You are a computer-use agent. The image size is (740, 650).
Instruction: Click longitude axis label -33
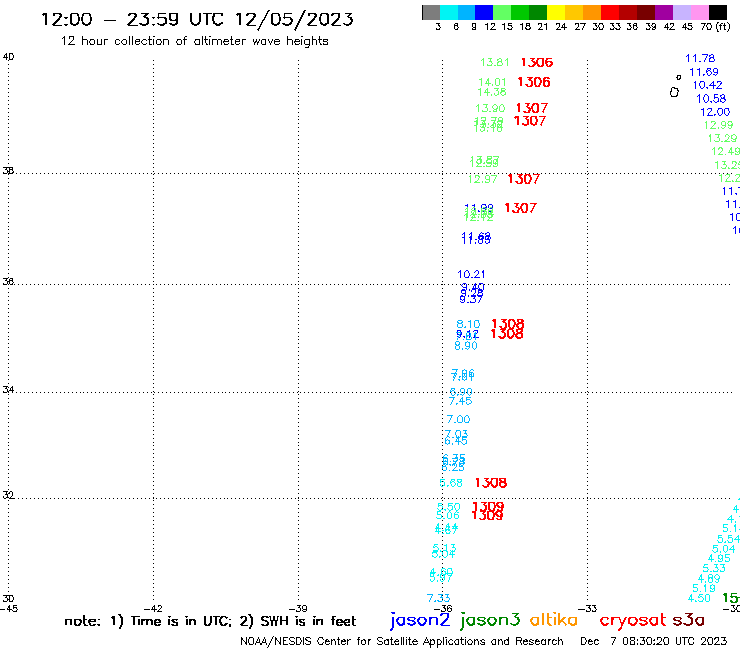(588, 609)
